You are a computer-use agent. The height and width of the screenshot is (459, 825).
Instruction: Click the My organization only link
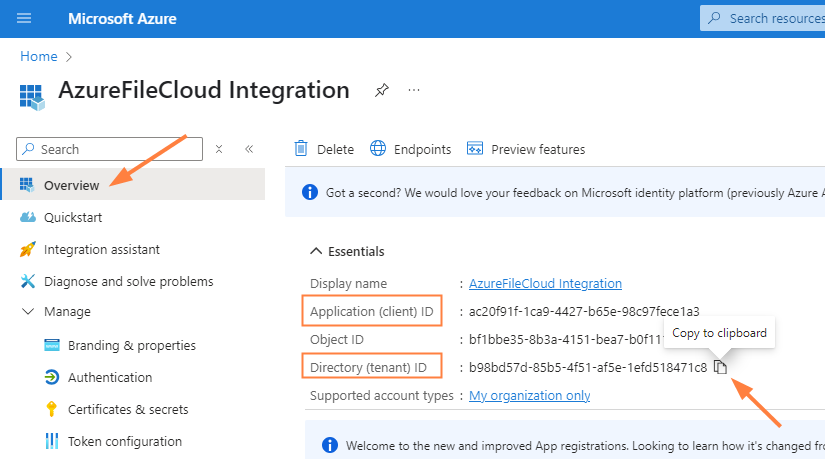coord(530,395)
